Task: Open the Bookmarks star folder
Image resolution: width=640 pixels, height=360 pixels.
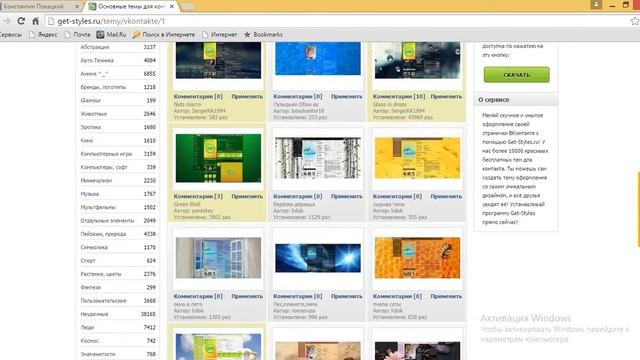Action: (x=263, y=35)
